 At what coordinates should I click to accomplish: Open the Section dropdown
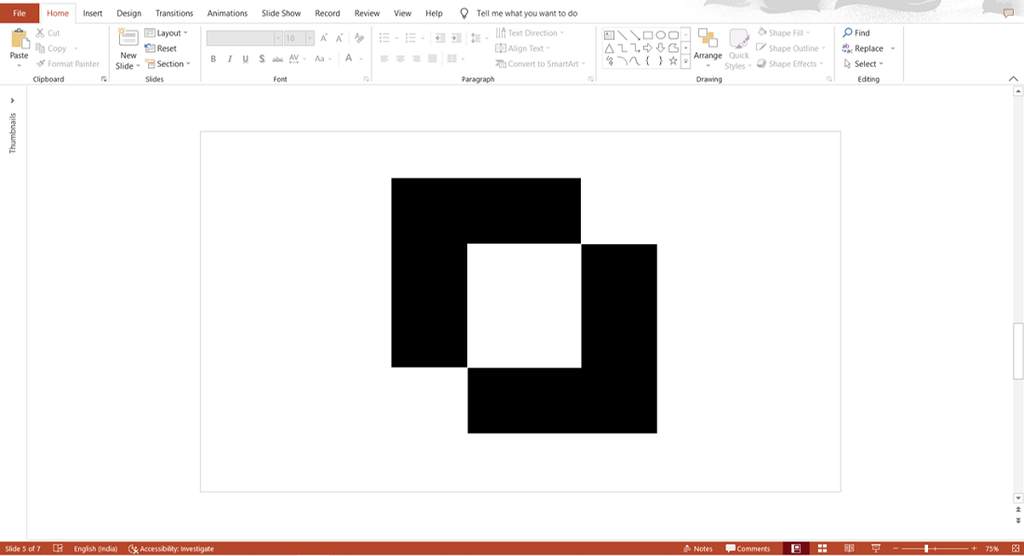[168, 64]
